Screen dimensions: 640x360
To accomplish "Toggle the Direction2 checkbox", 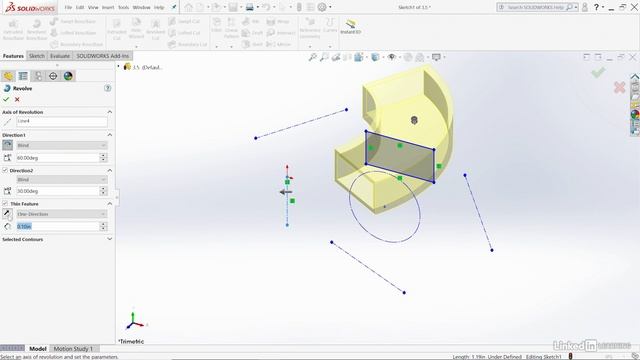I will 5,170.
